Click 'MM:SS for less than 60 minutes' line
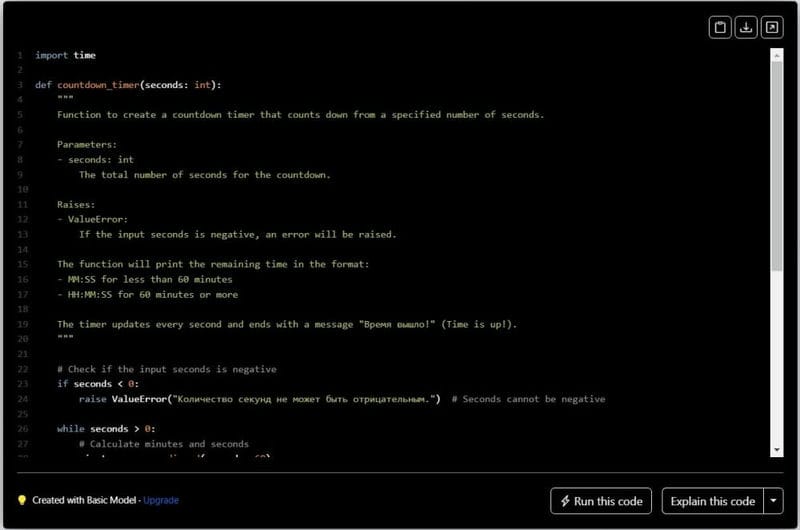The height and width of the screenshot is (530, 800). coord(144,280)
